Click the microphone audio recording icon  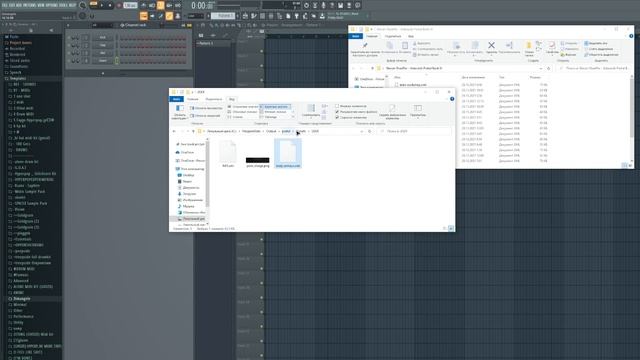coord(323,5)
